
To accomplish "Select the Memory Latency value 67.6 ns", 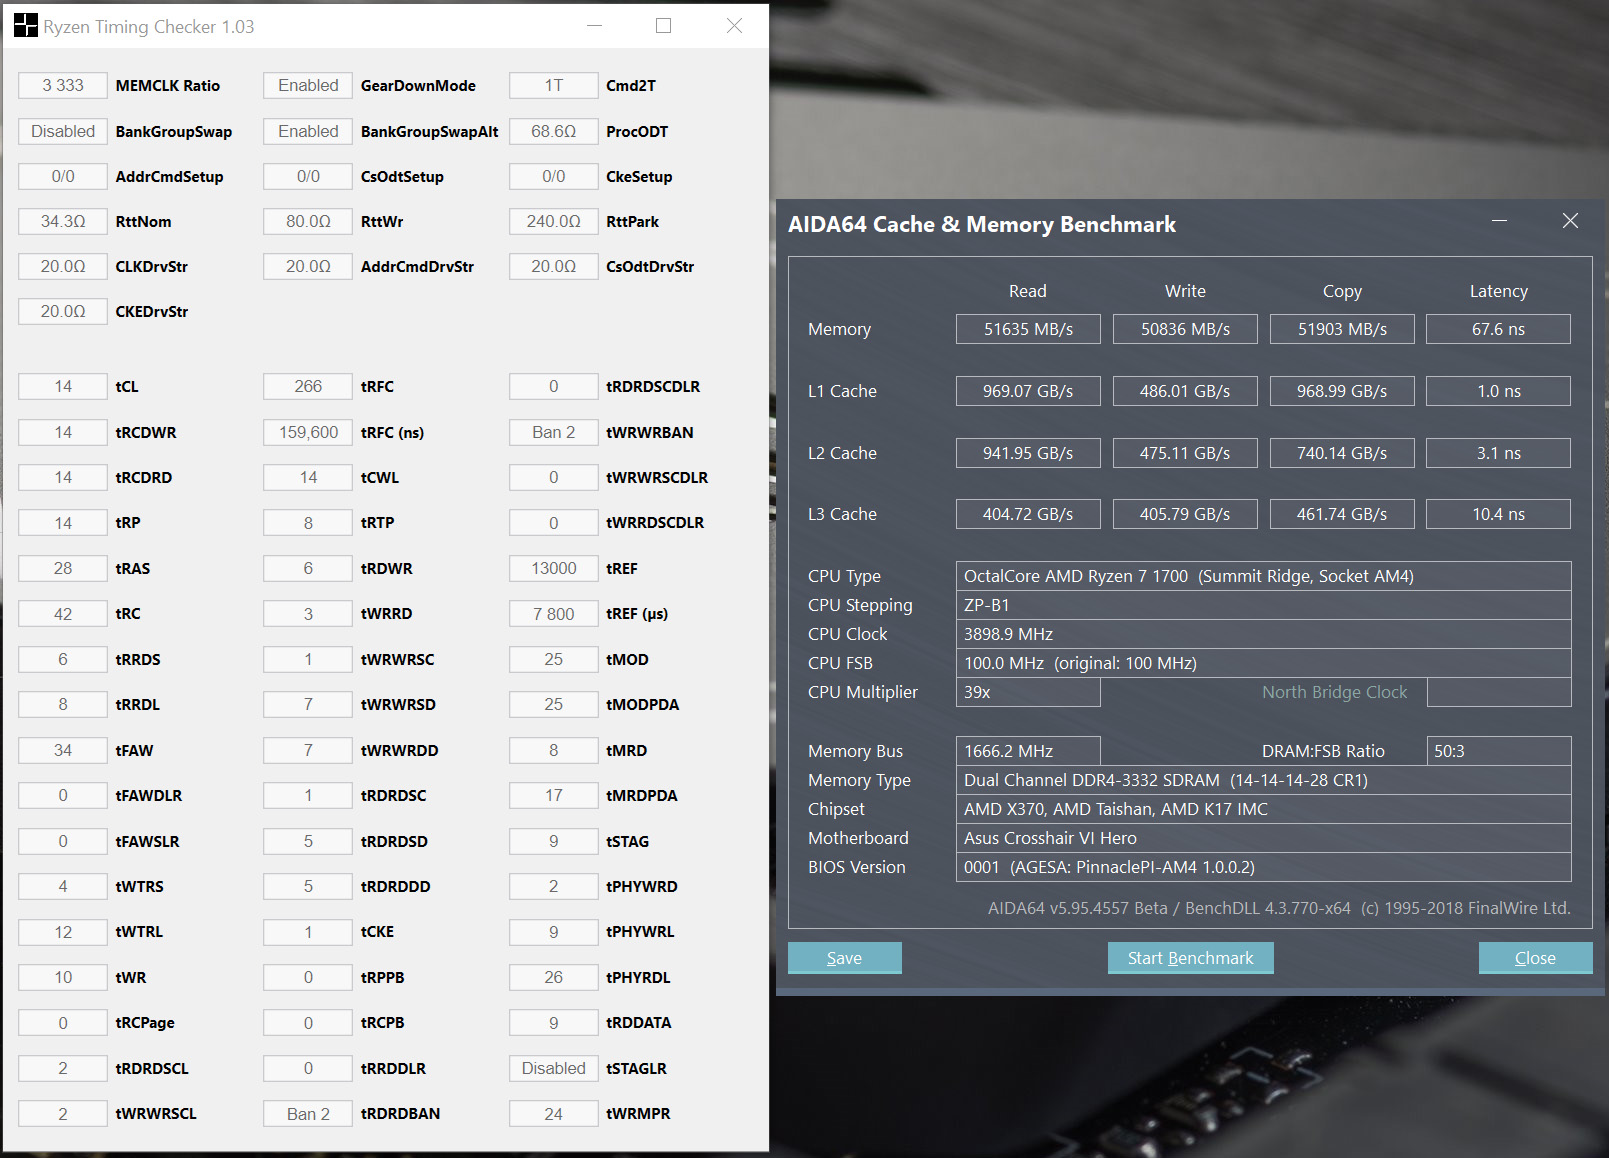I will click(1498, 329).
